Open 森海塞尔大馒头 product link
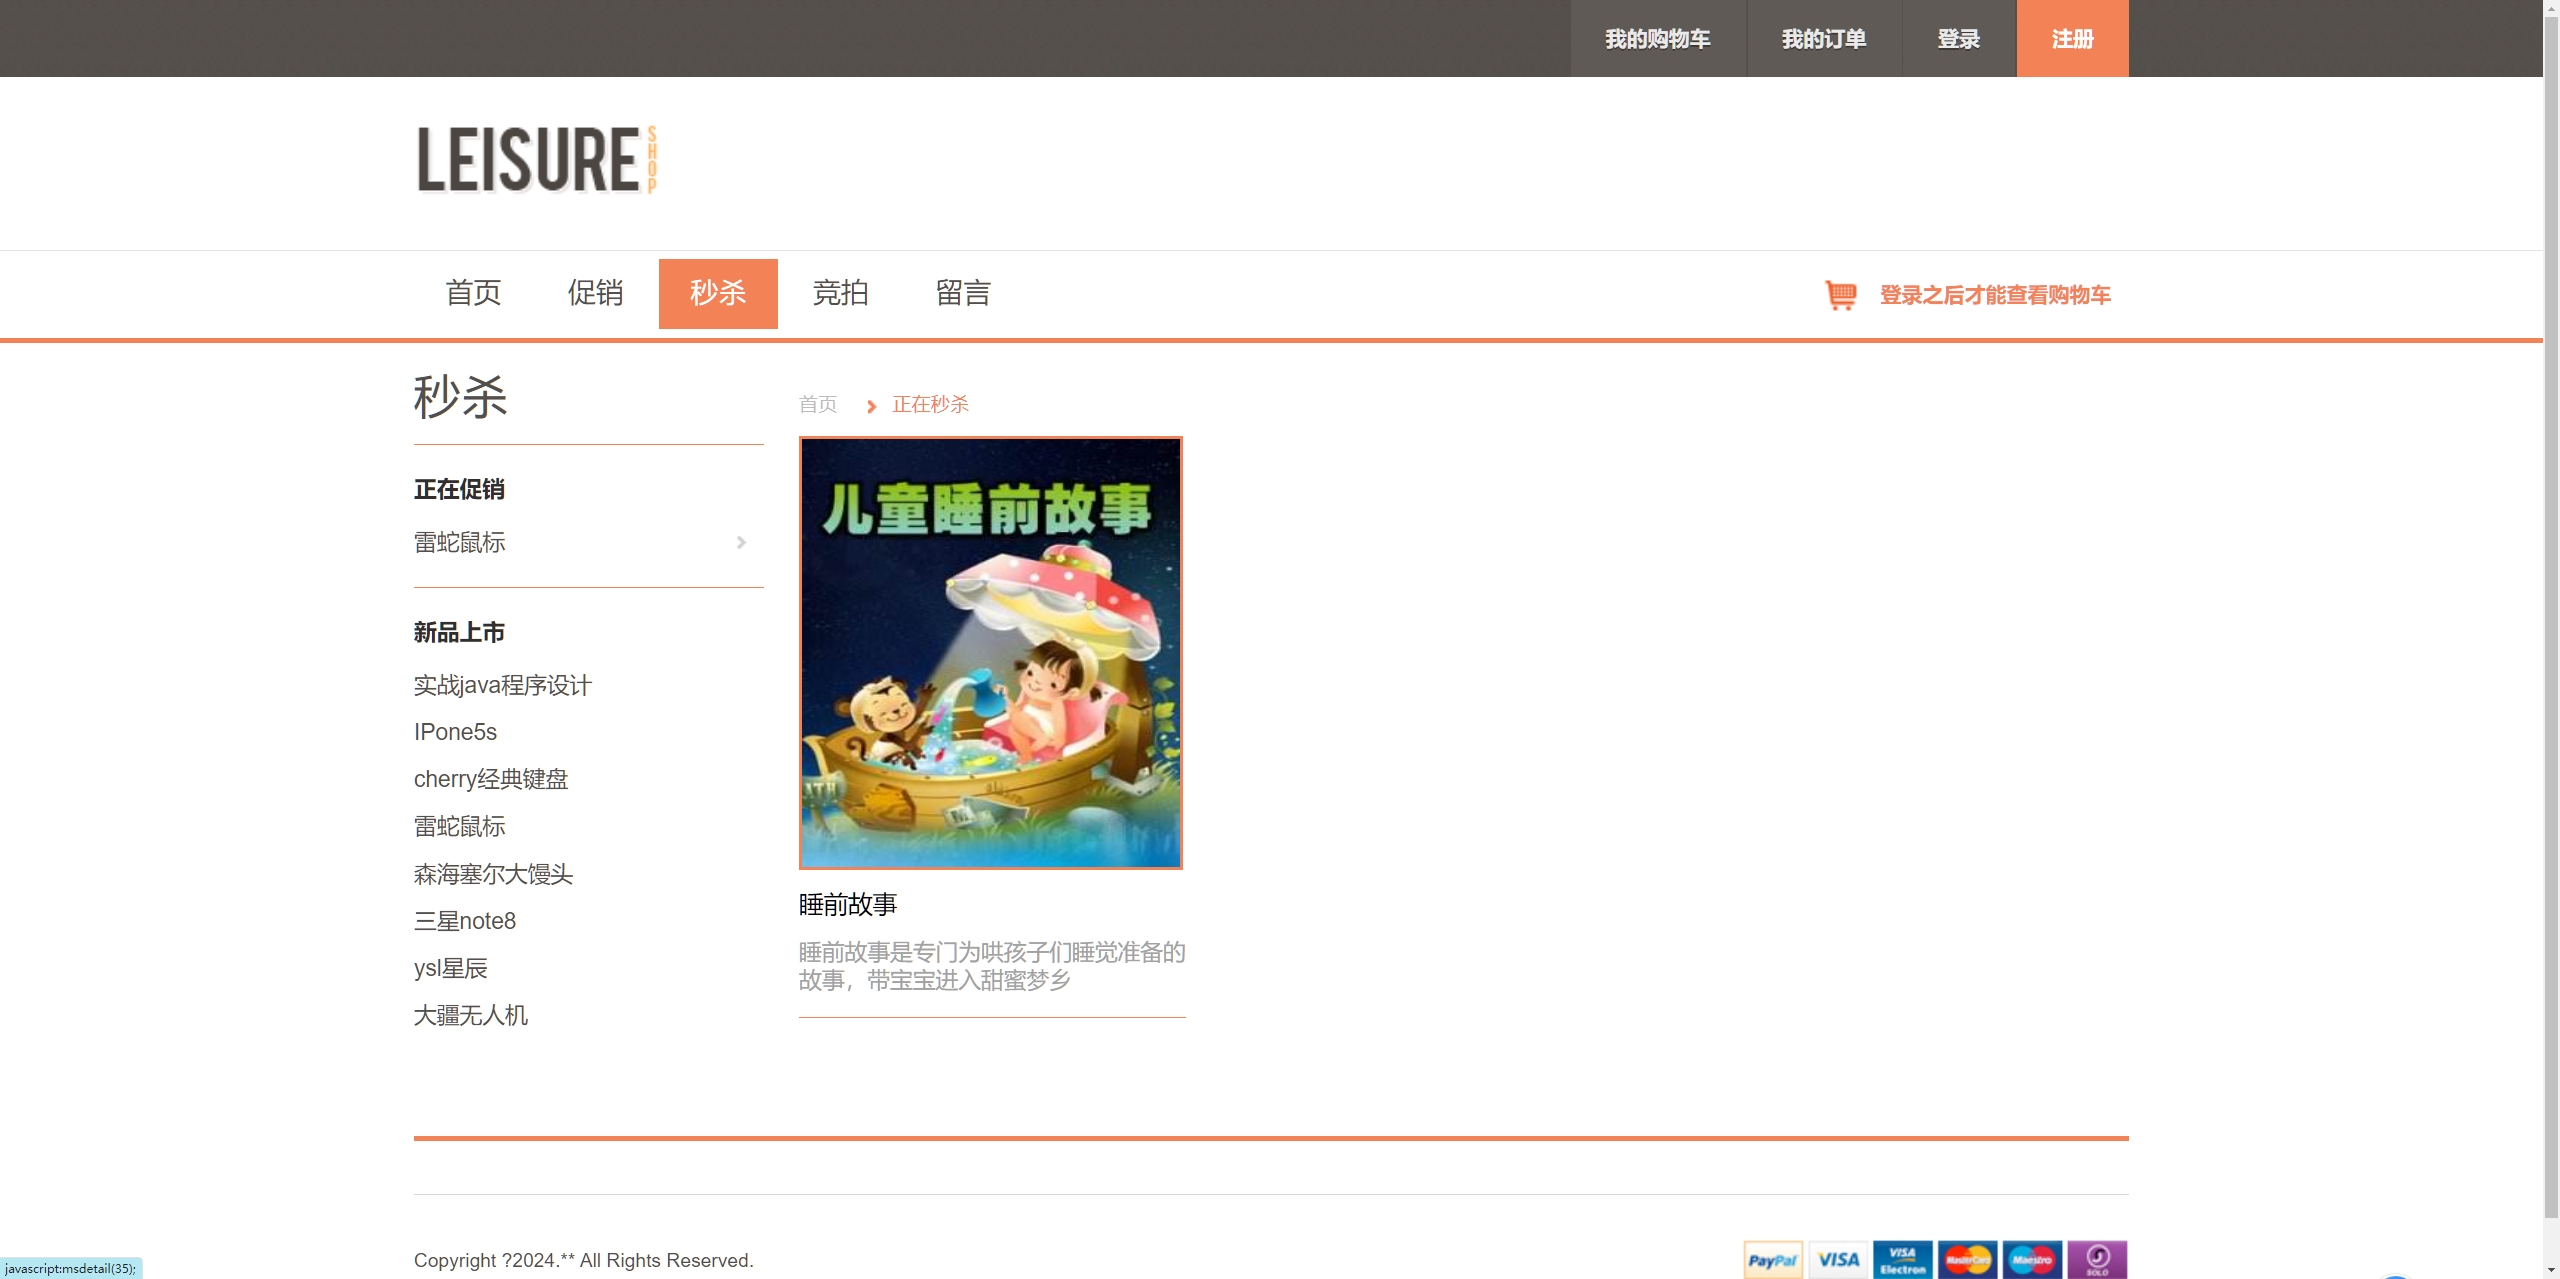This screenshot has width=2560, height=1279. 494,874
